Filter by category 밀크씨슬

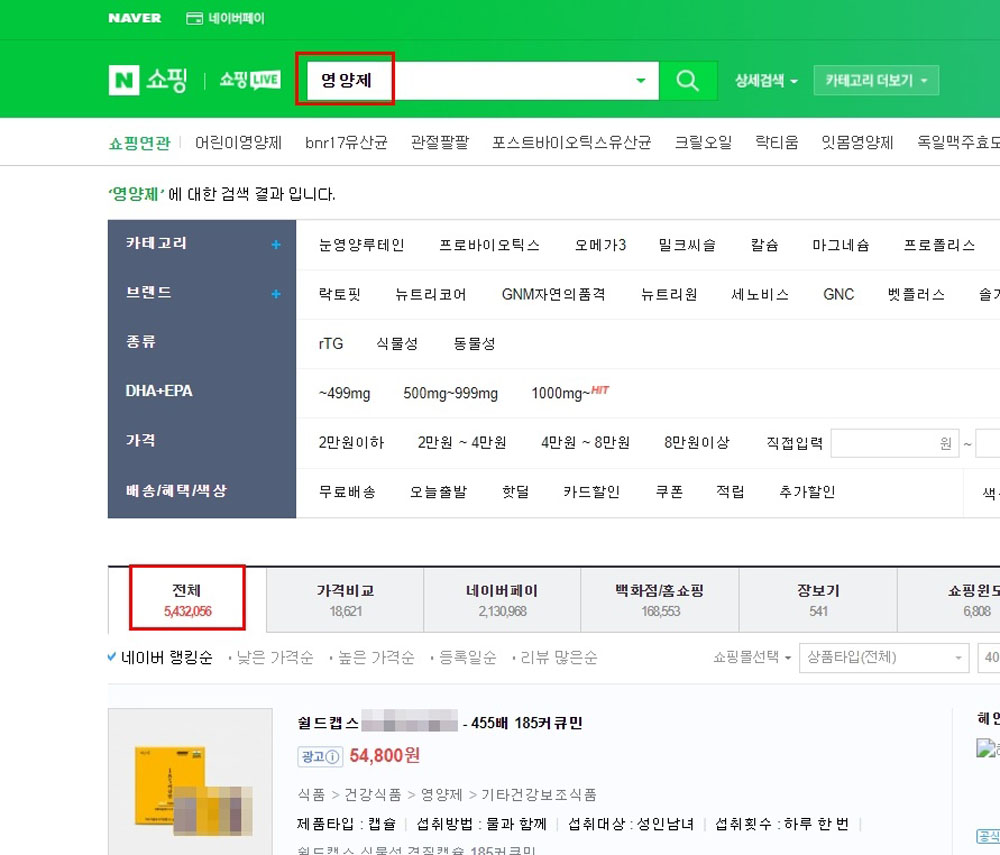click(x=687, y=245)
